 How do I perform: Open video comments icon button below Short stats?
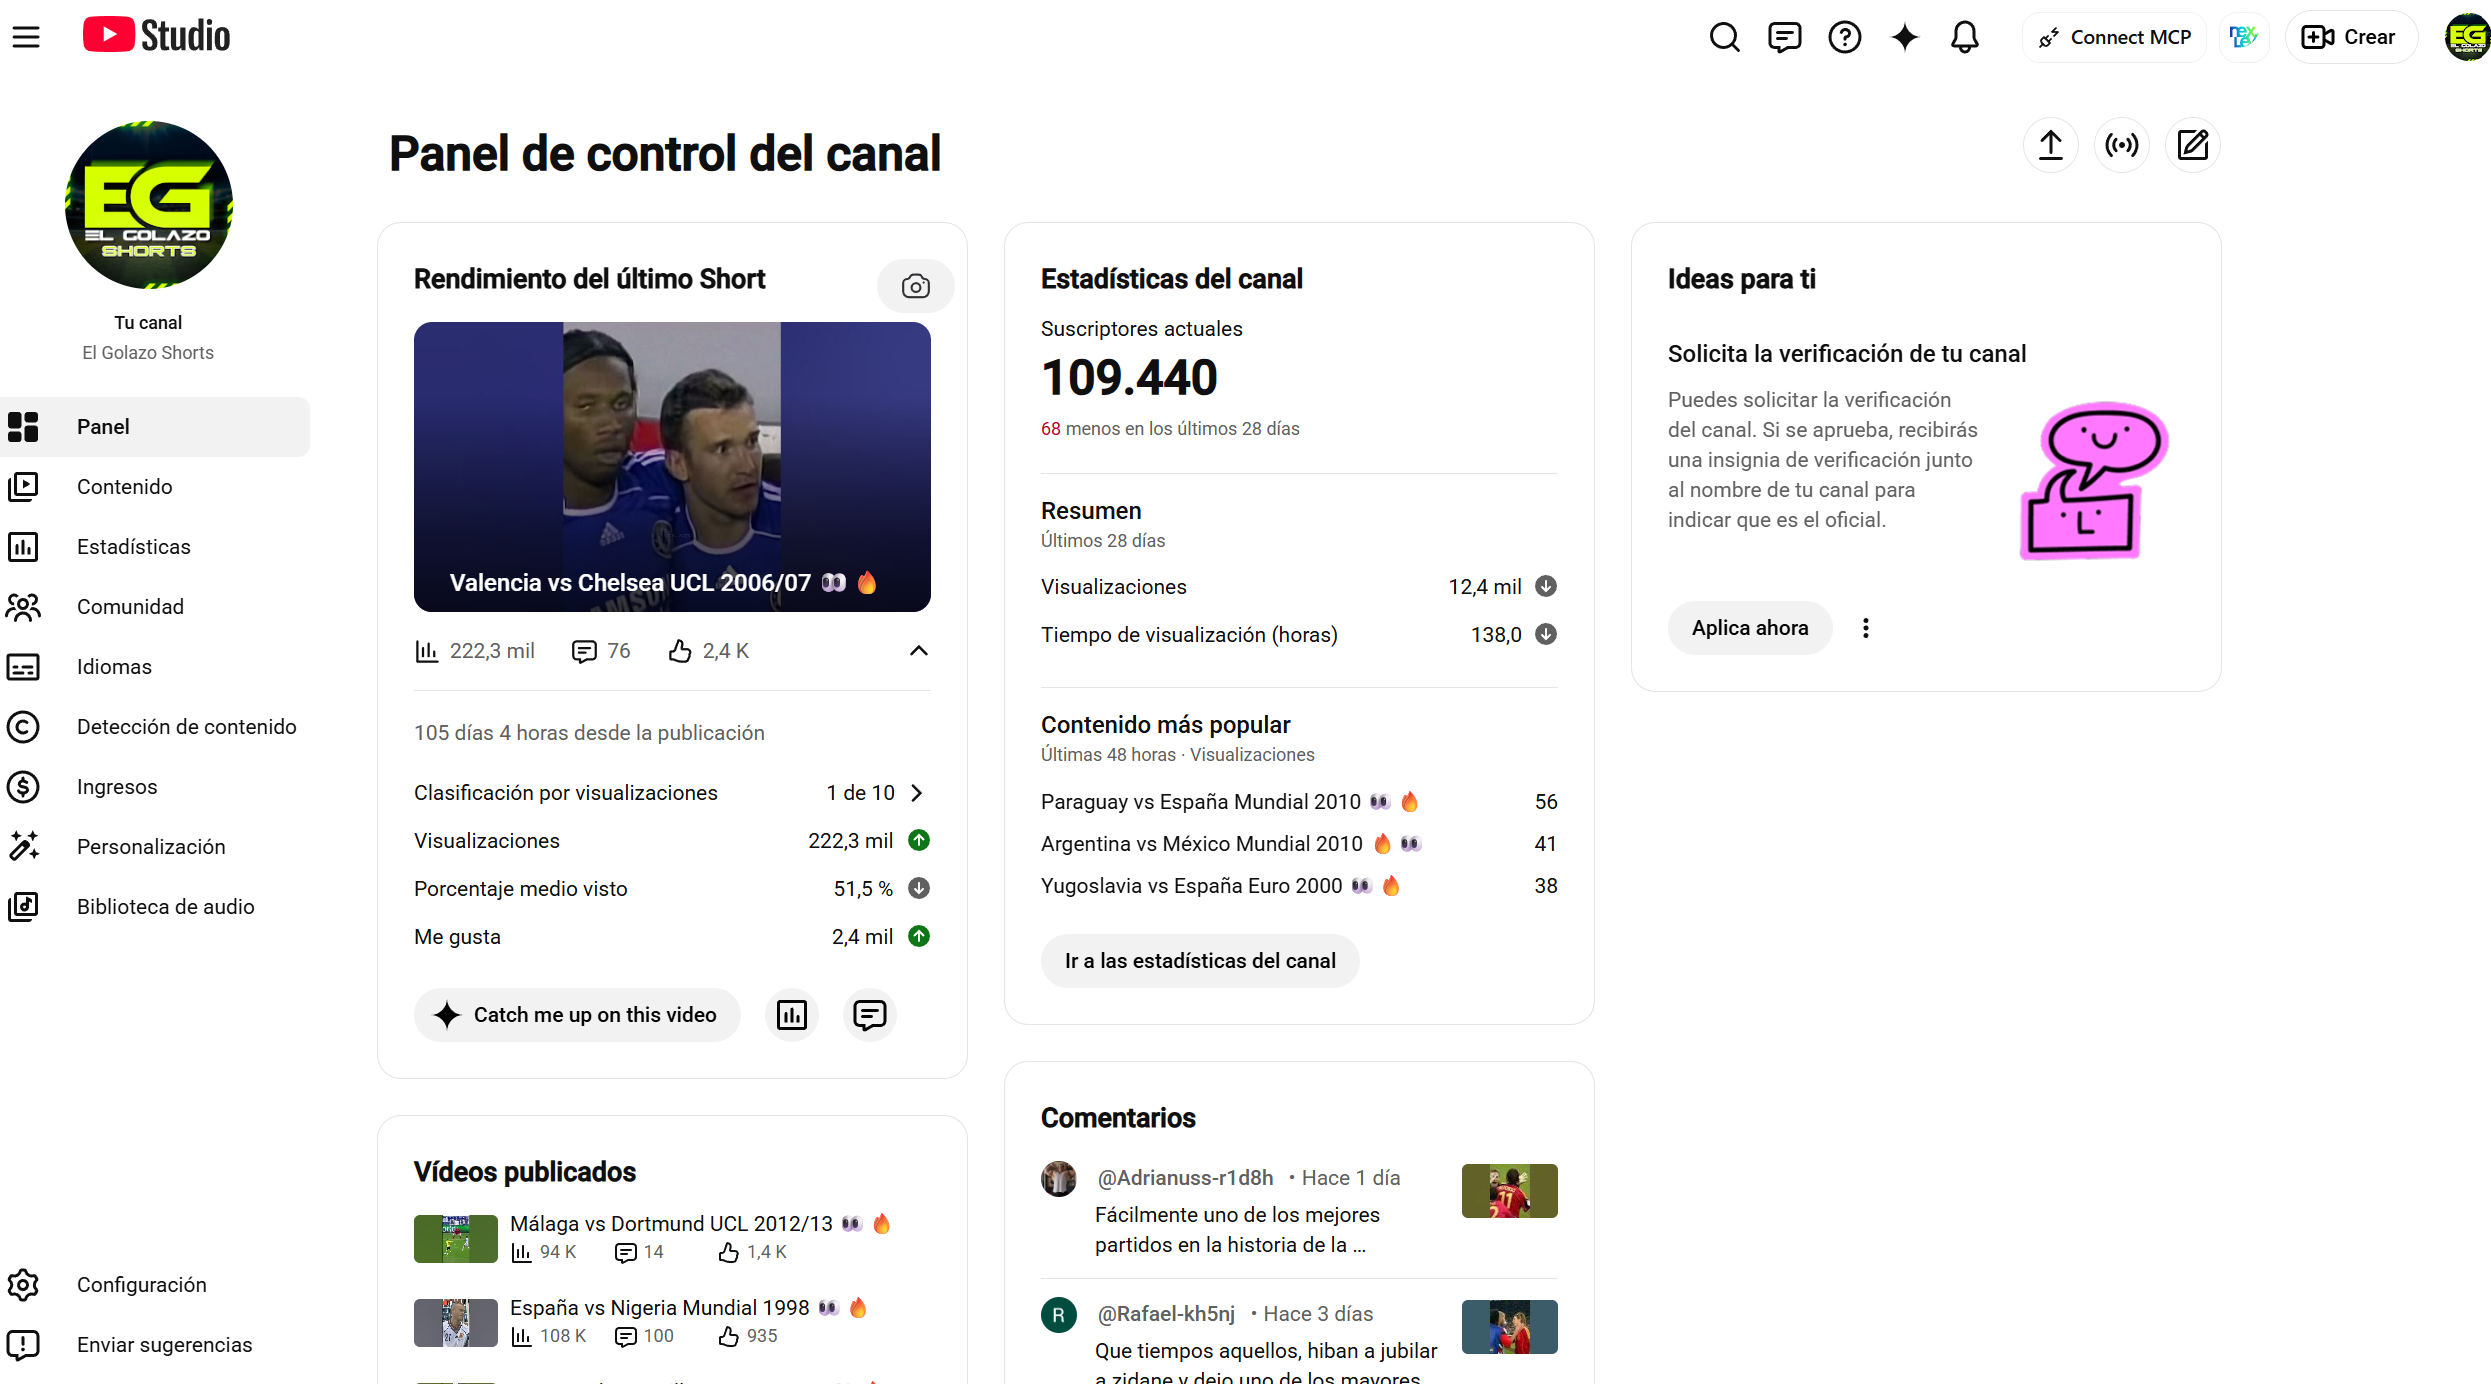(x=870, y=1015)
